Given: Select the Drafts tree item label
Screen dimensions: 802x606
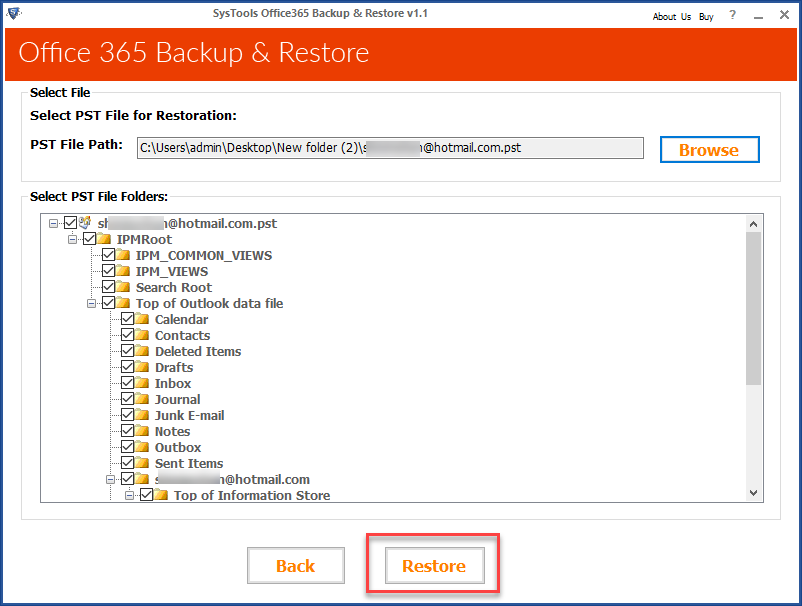Looking at the screenshot, I should point(174,368).
